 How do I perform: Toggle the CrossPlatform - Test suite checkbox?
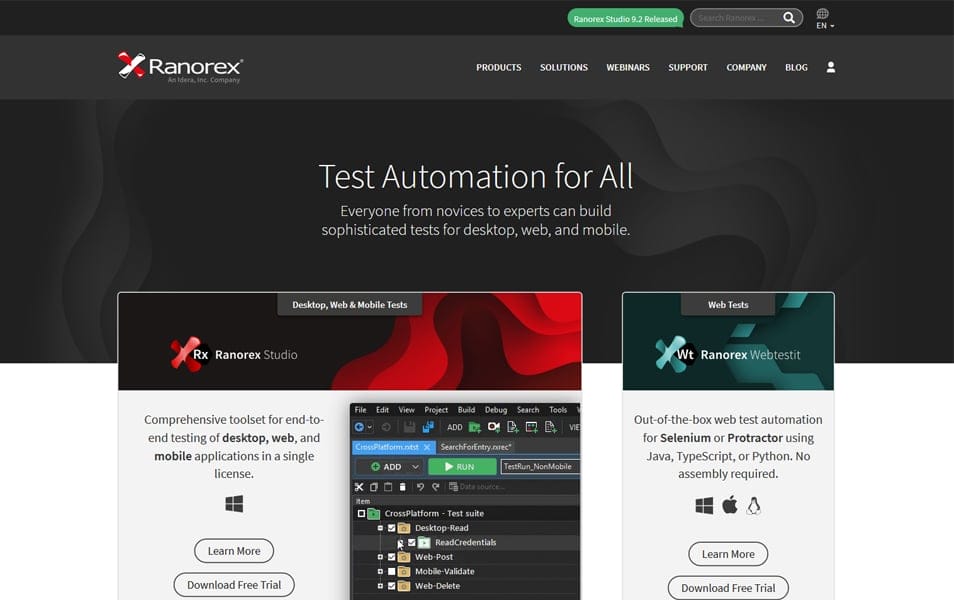[361, 514]
